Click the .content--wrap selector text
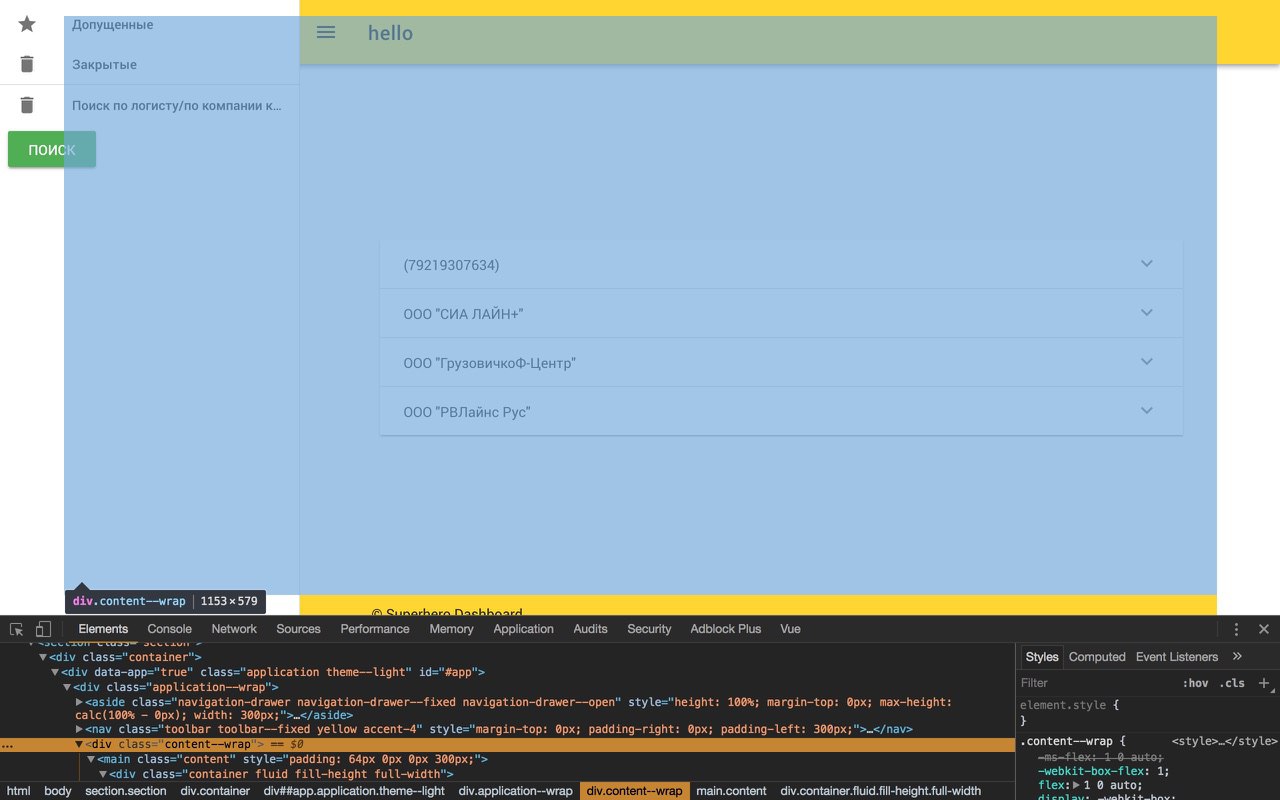This screenshot has height=800, width=1280. 1066,741
